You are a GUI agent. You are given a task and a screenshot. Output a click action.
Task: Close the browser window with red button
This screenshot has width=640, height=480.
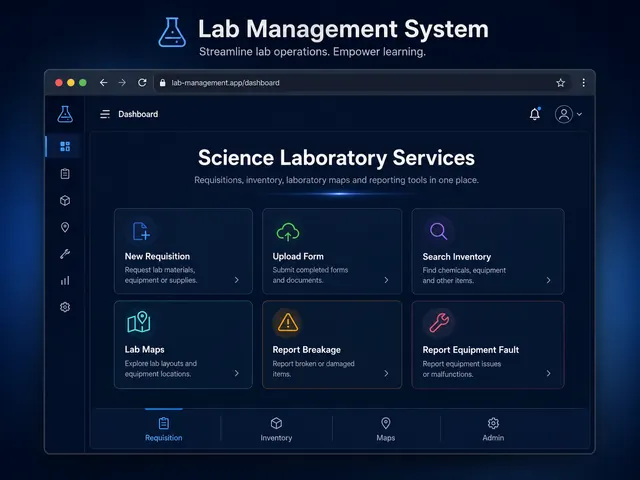[59, 83]
